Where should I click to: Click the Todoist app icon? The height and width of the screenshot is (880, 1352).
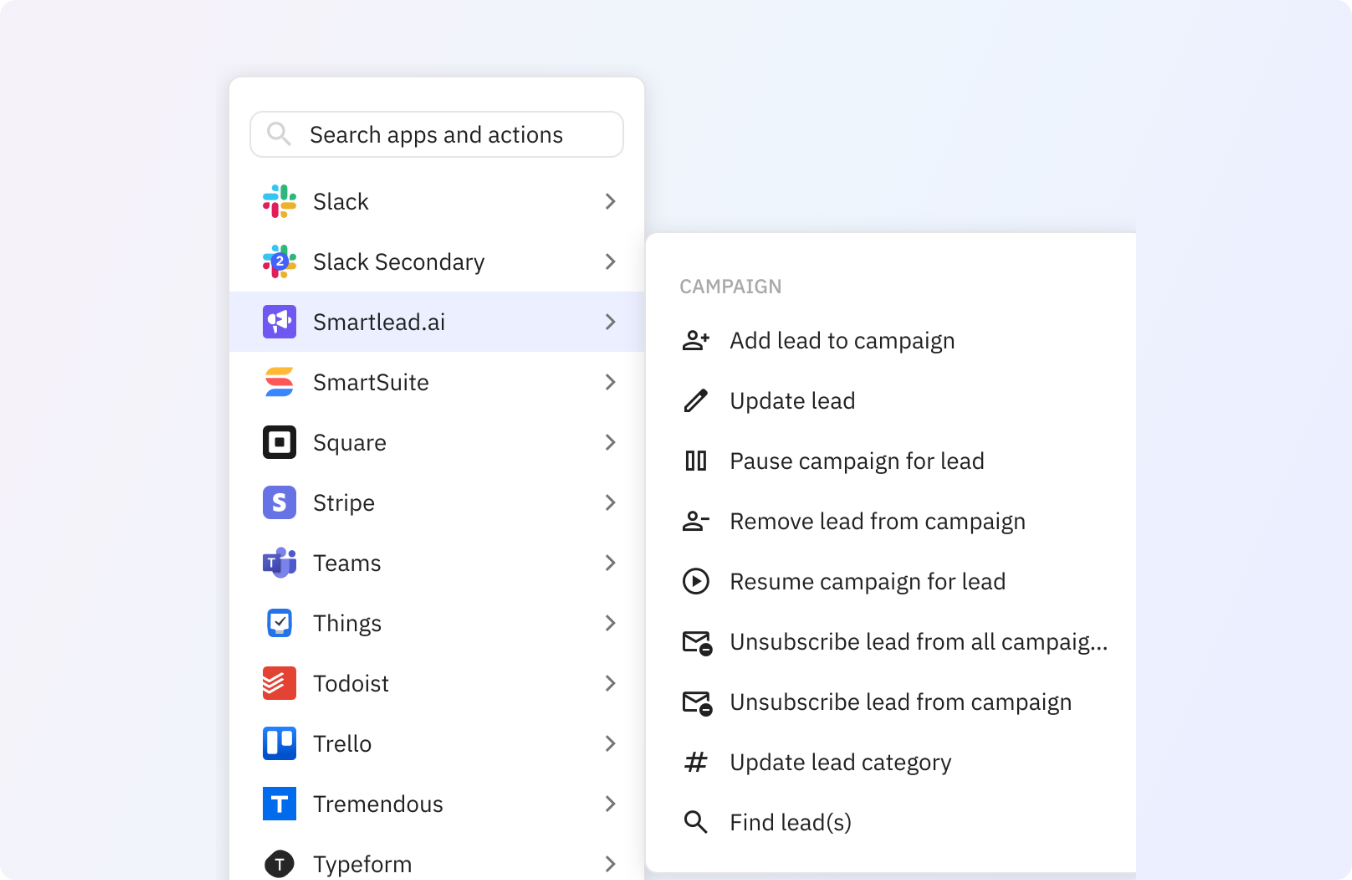pyautogui.click(x=279, y=683)
